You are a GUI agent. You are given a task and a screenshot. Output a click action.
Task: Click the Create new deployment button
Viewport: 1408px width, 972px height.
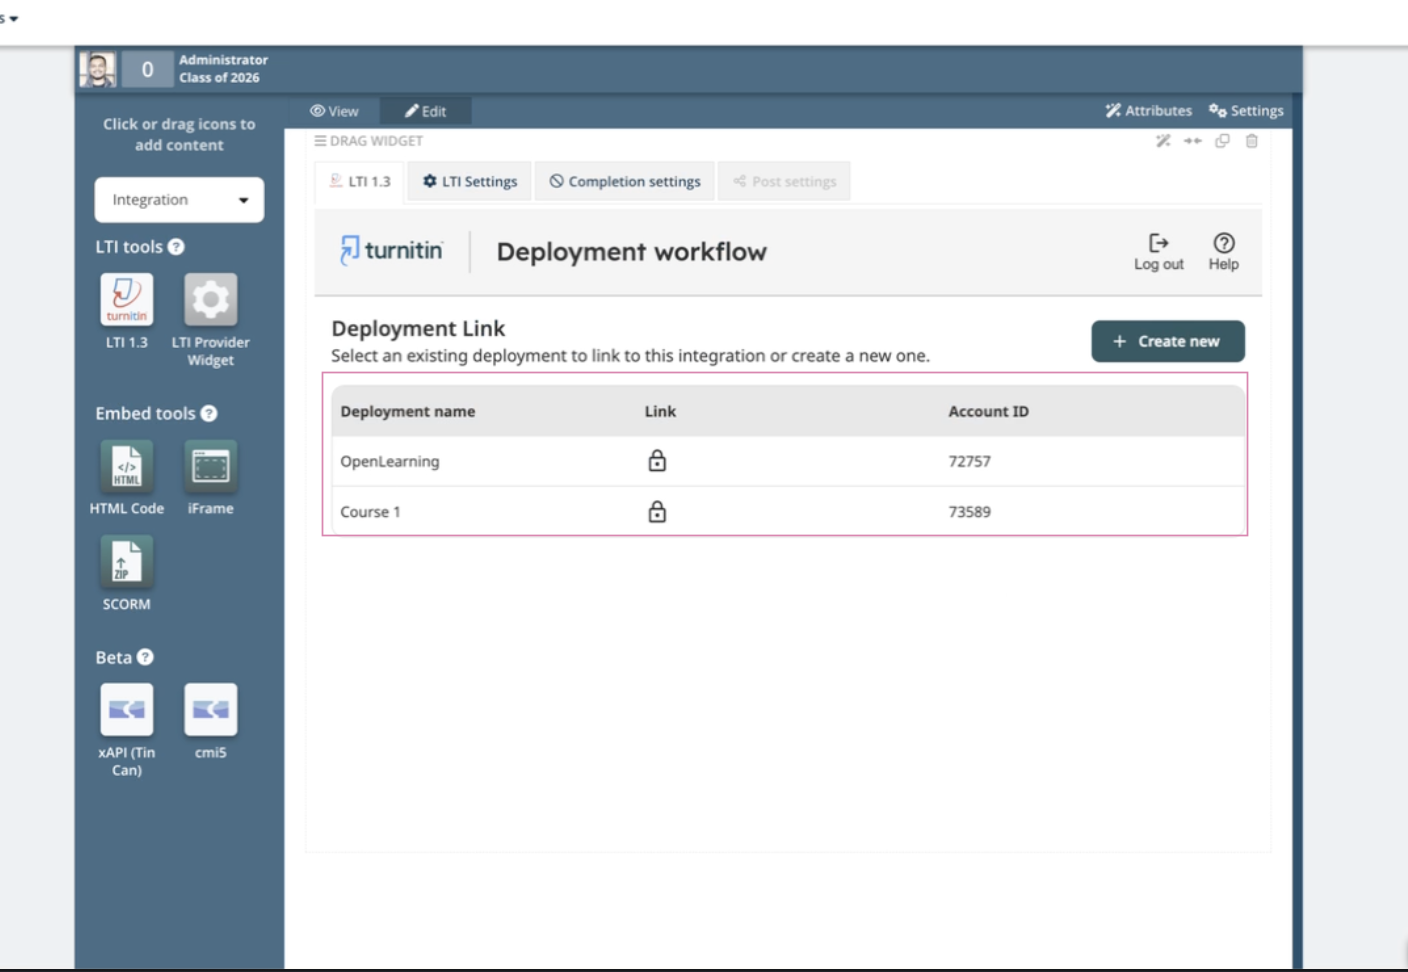1167,341
